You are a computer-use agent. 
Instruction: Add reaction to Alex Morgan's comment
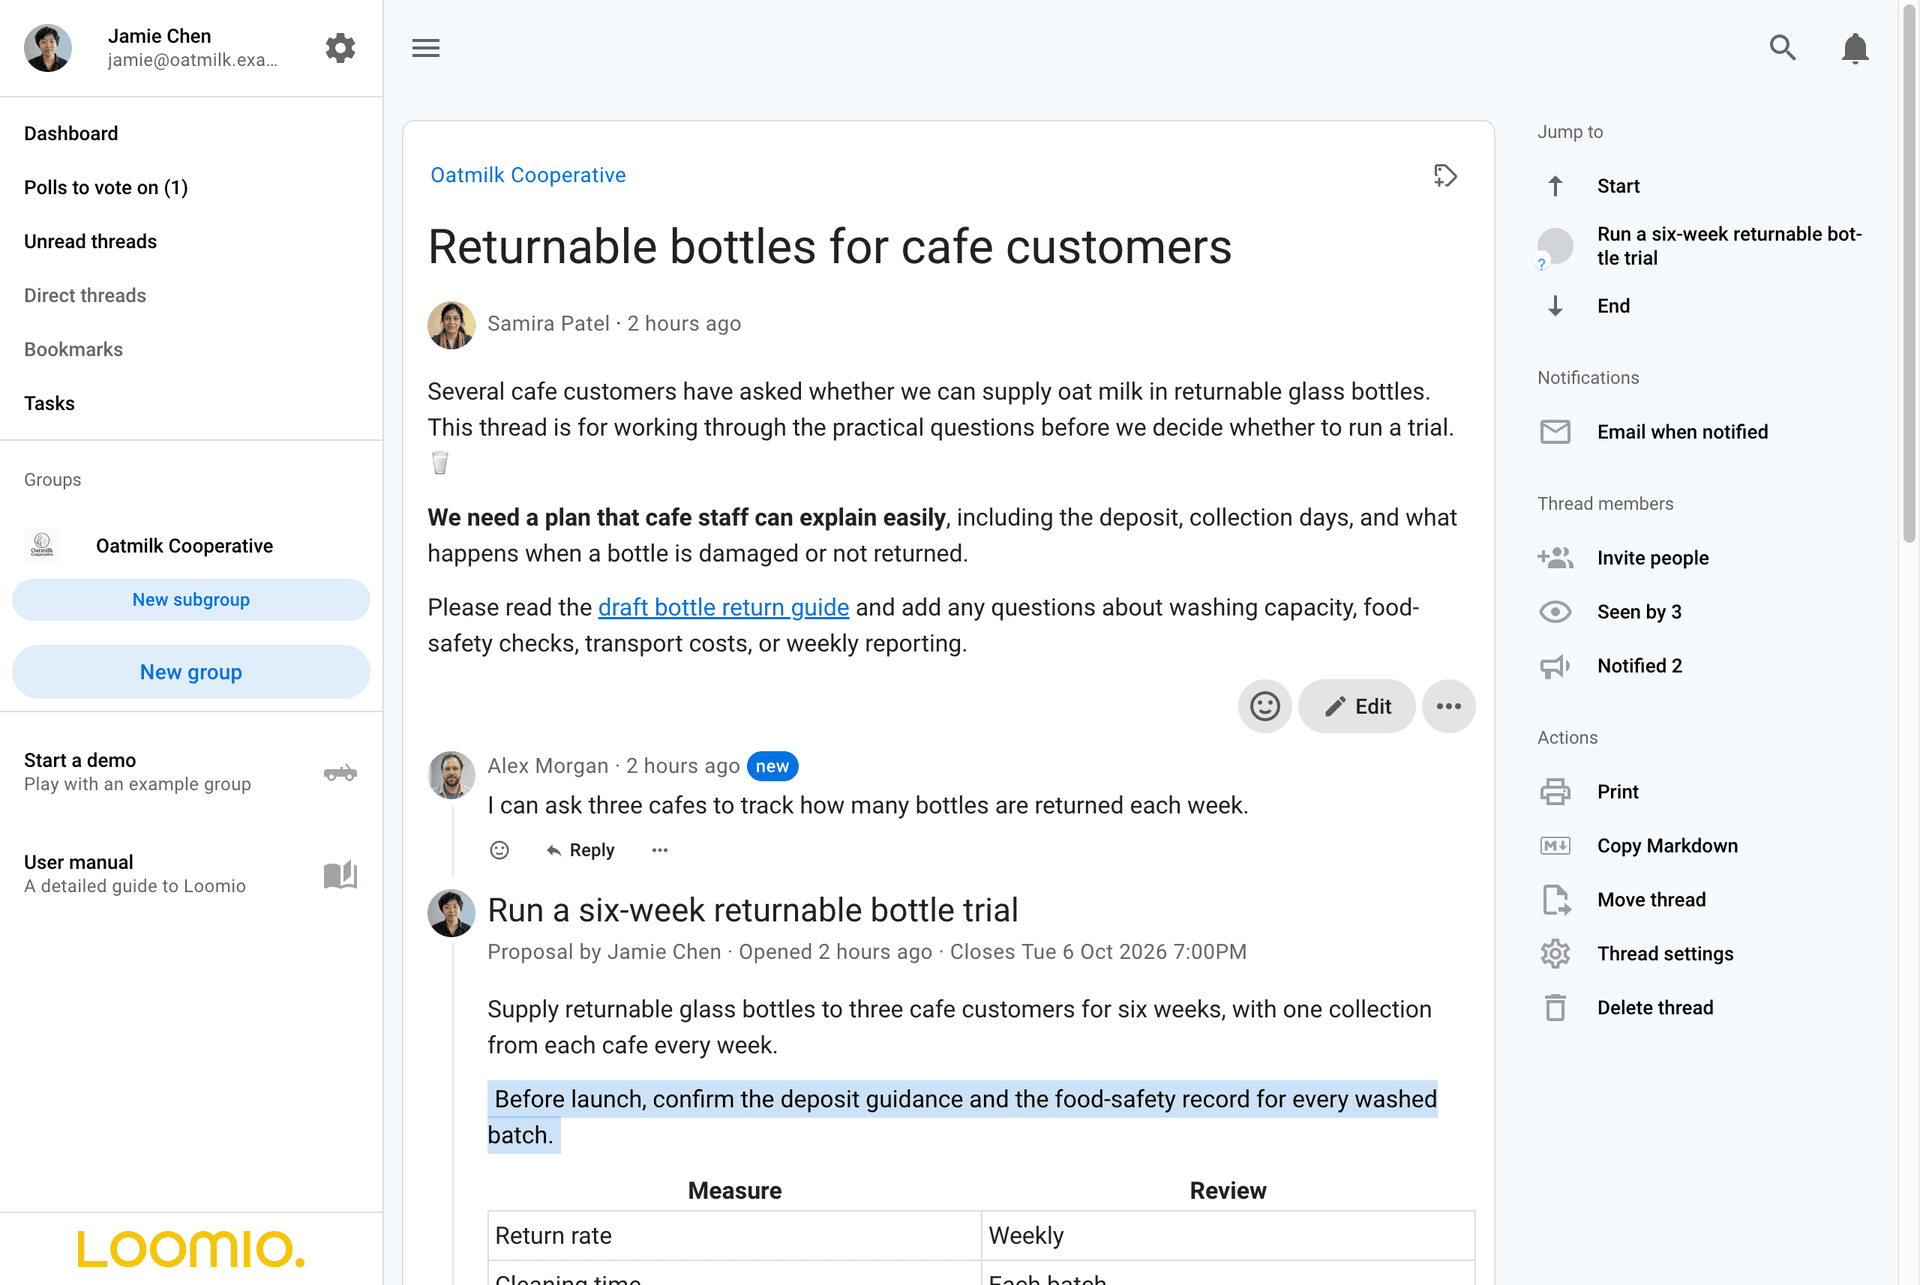pos(500,850)
